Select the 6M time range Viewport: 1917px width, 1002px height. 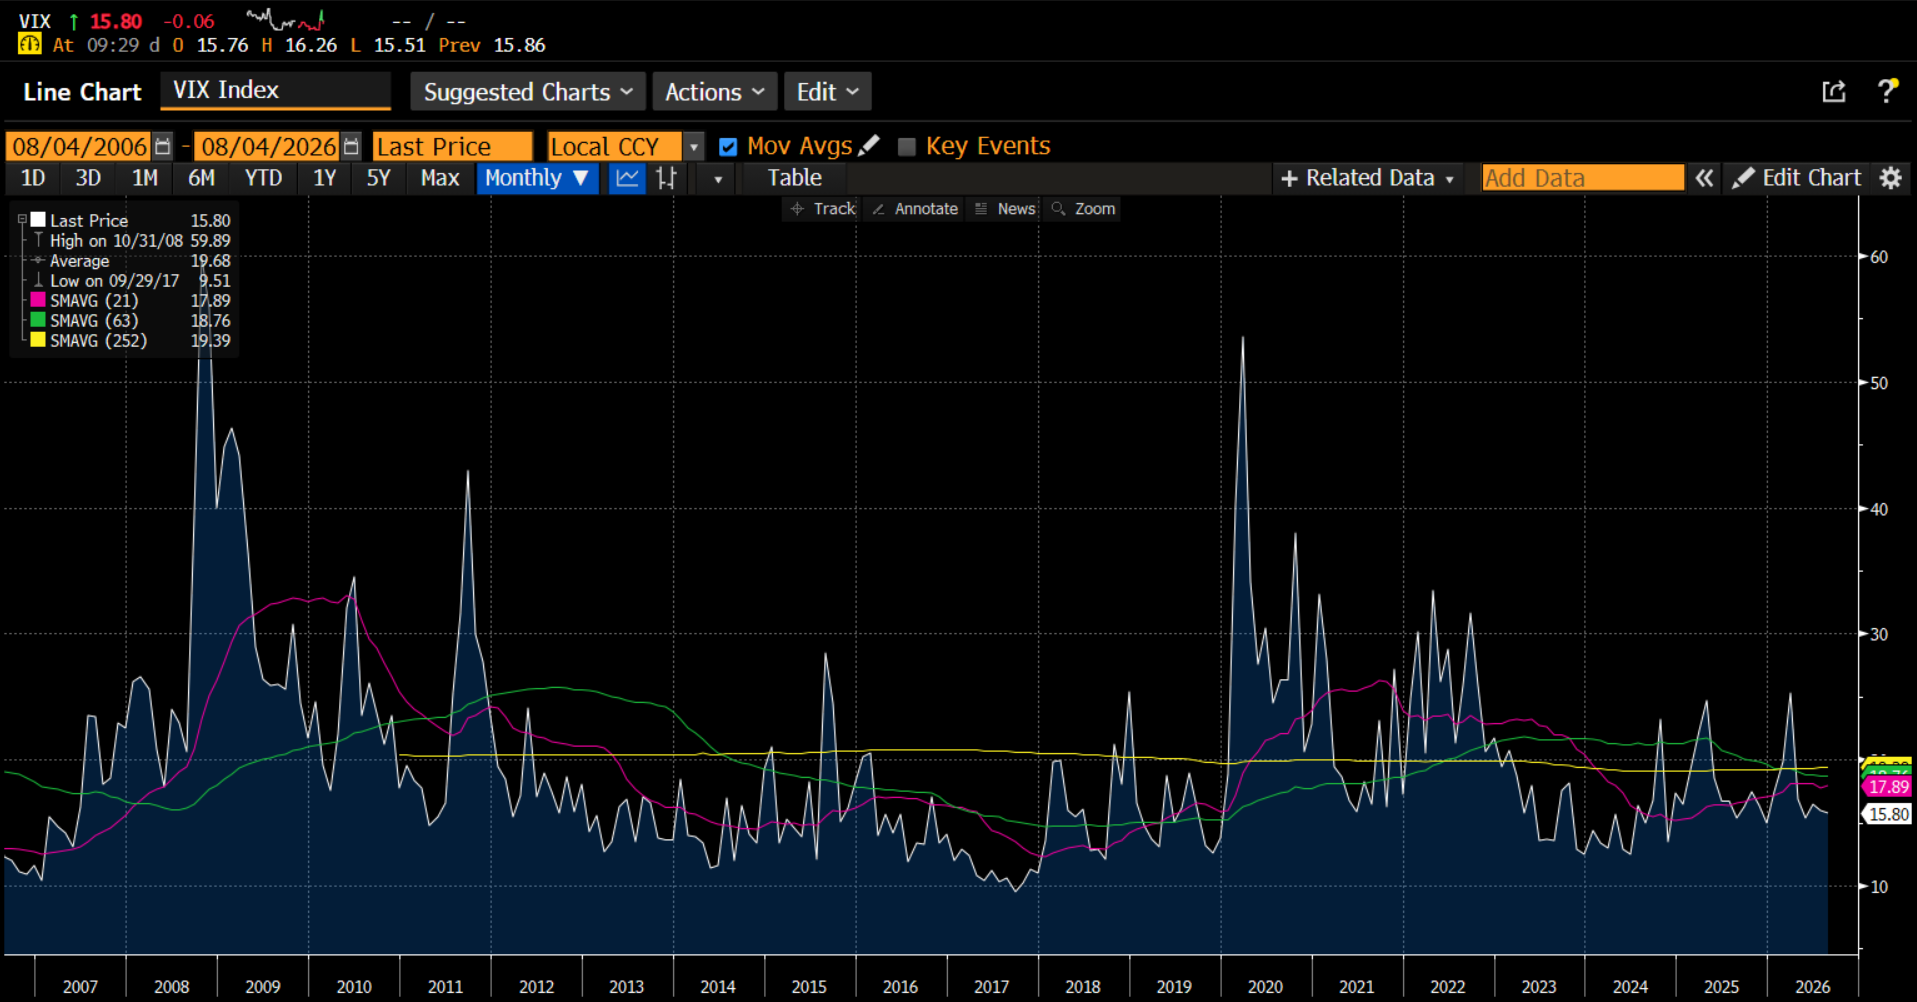pos(201,178)
